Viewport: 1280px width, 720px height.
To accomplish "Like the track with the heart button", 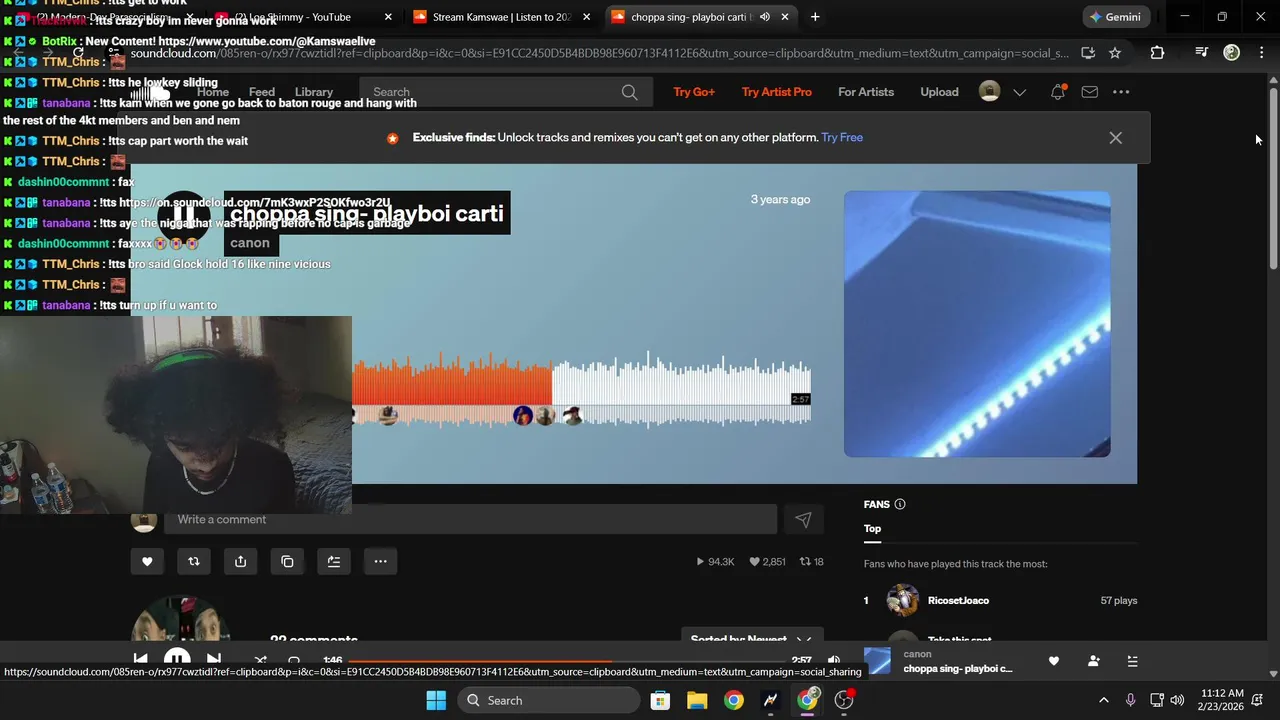I will tap(147, 561).
